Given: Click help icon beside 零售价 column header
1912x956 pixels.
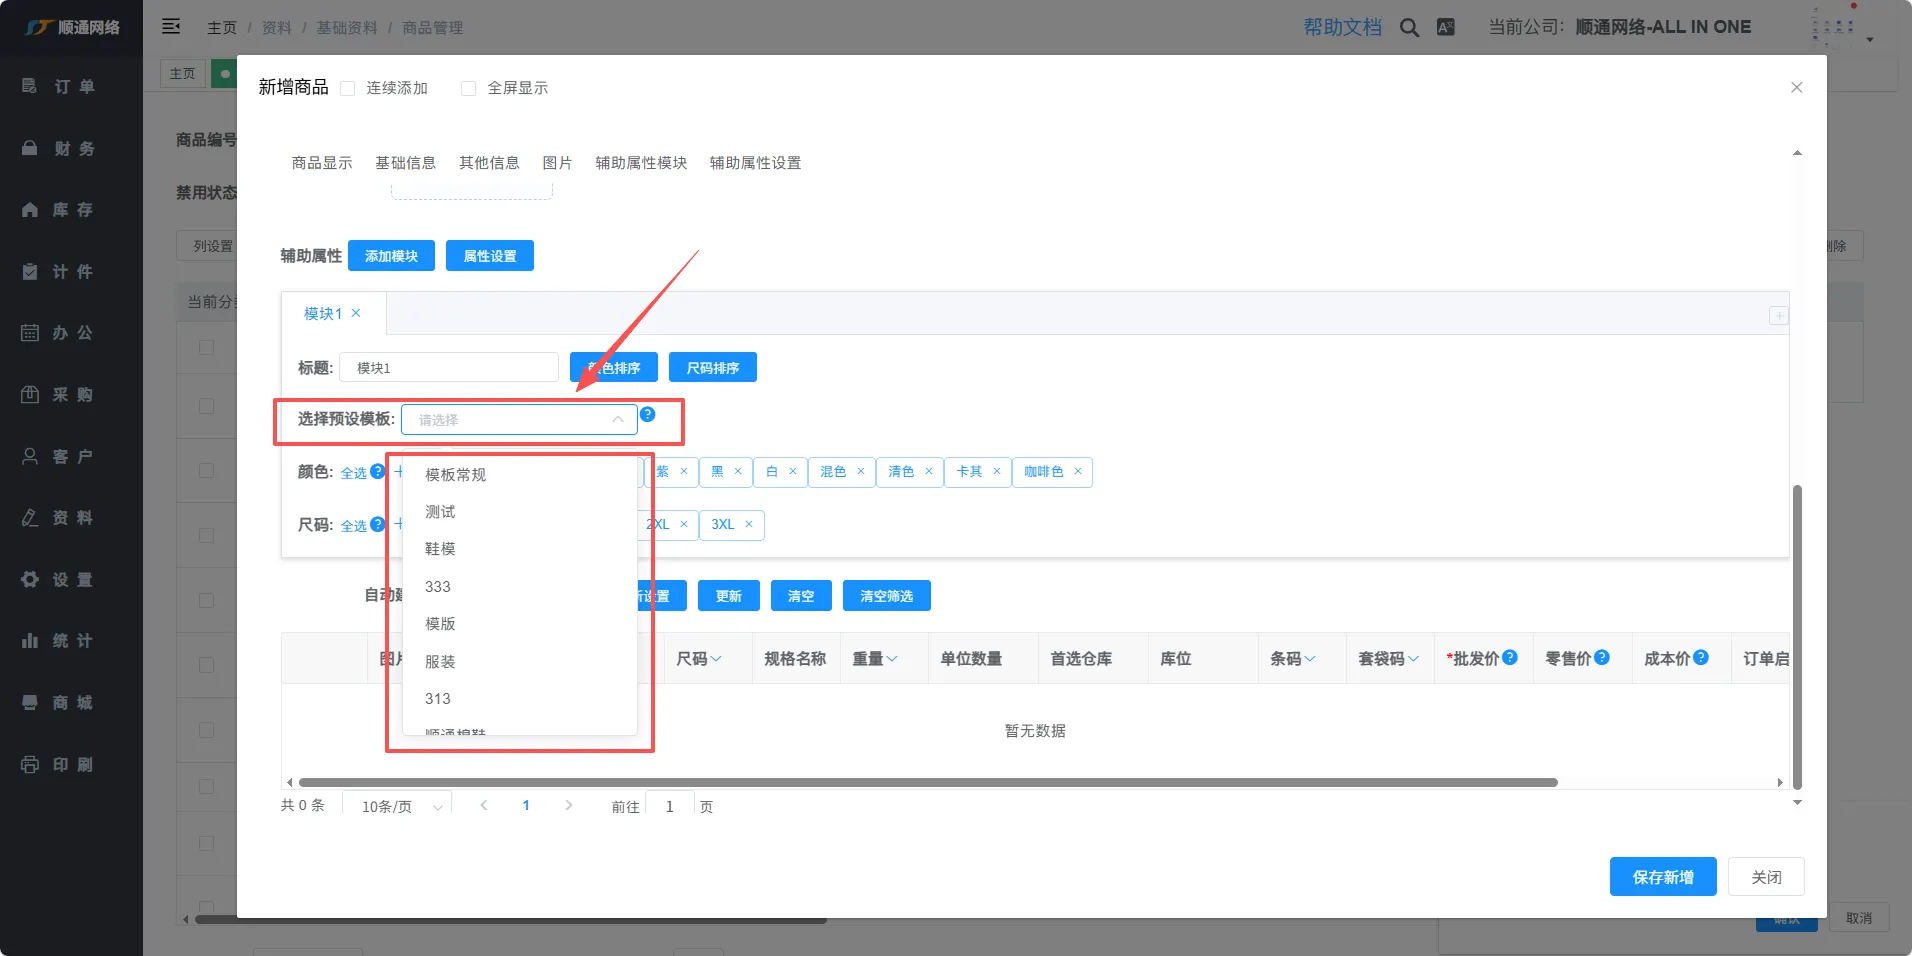Looking at the screenshot, I should pos(1602,657).
